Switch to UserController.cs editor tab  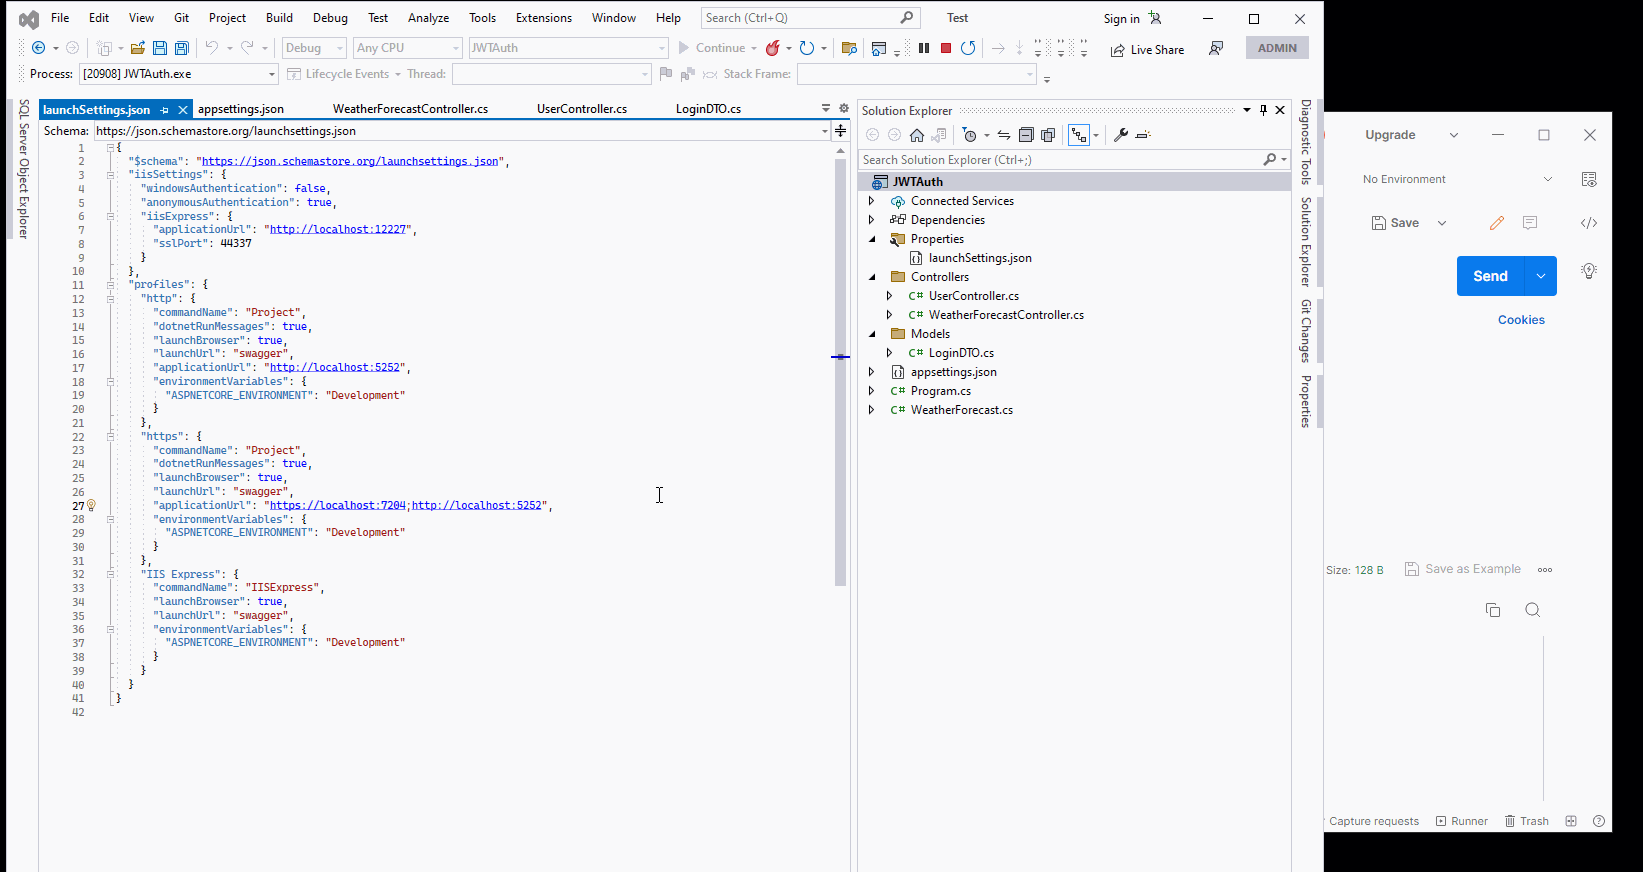click(582, 109)
